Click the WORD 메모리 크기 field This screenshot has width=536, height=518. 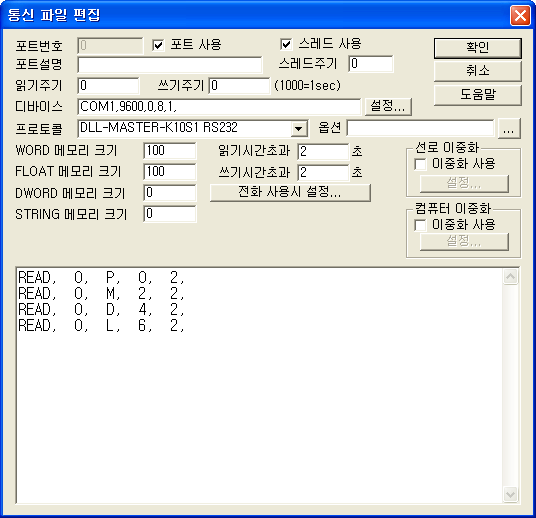pos(170,151)
